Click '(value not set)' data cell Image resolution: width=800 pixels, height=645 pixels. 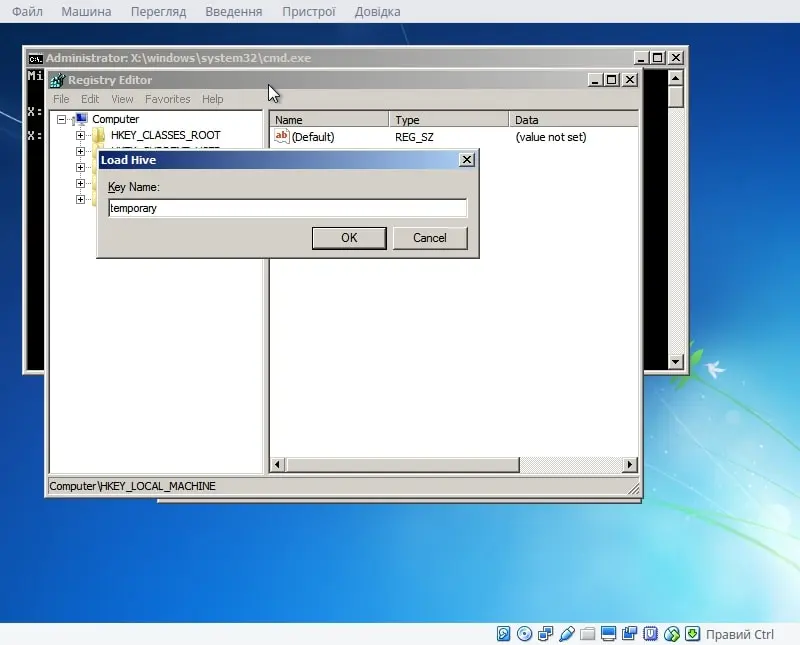click(x=551, y=137)
